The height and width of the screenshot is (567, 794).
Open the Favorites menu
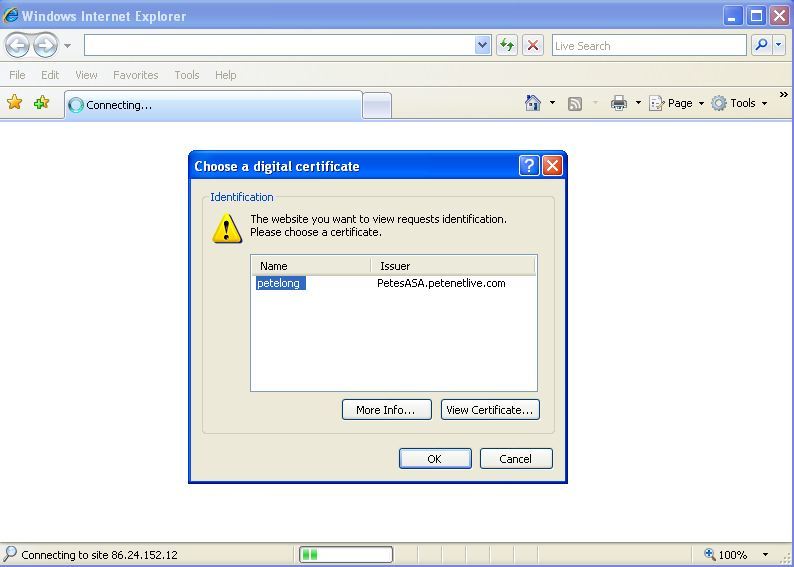pos(136,75)
